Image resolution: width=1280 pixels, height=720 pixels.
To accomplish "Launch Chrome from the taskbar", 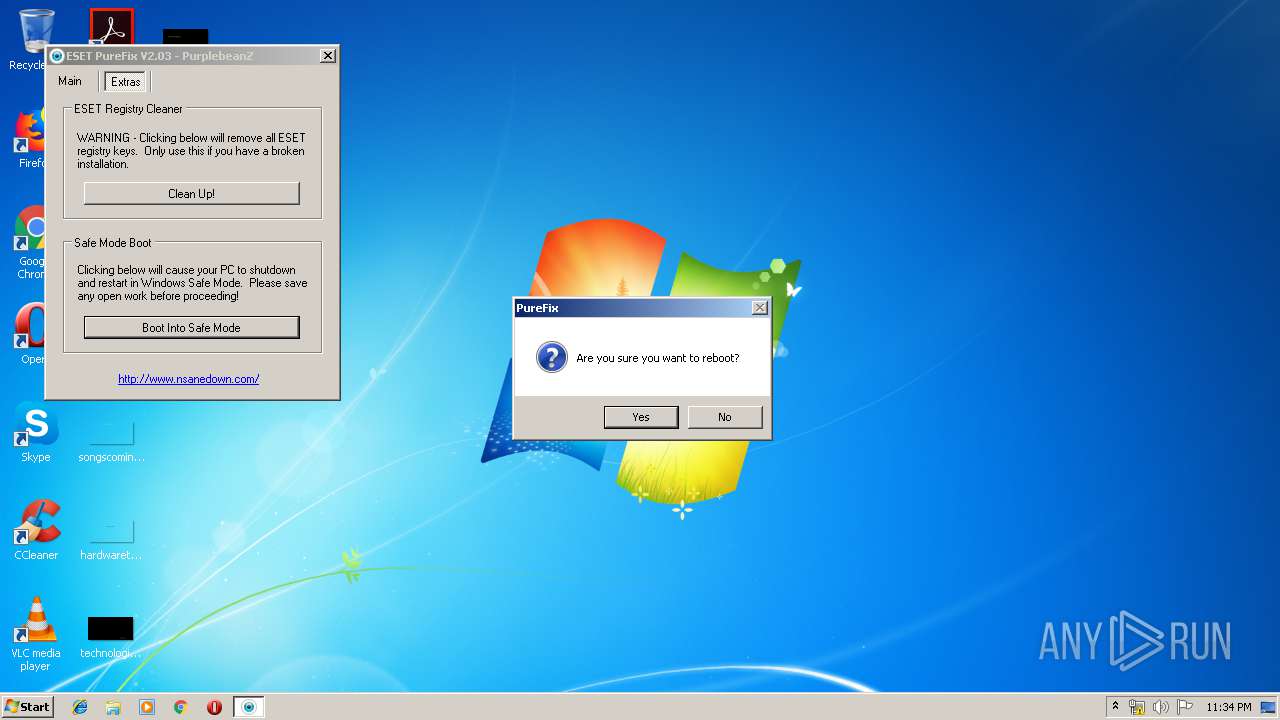I will point(181,707).
